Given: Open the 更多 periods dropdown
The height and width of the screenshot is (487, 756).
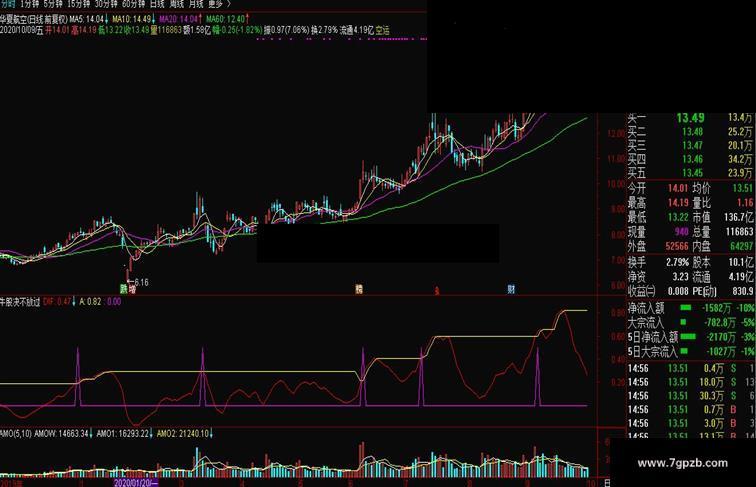Looking at the screenshot, I should (x=219, y=4).
